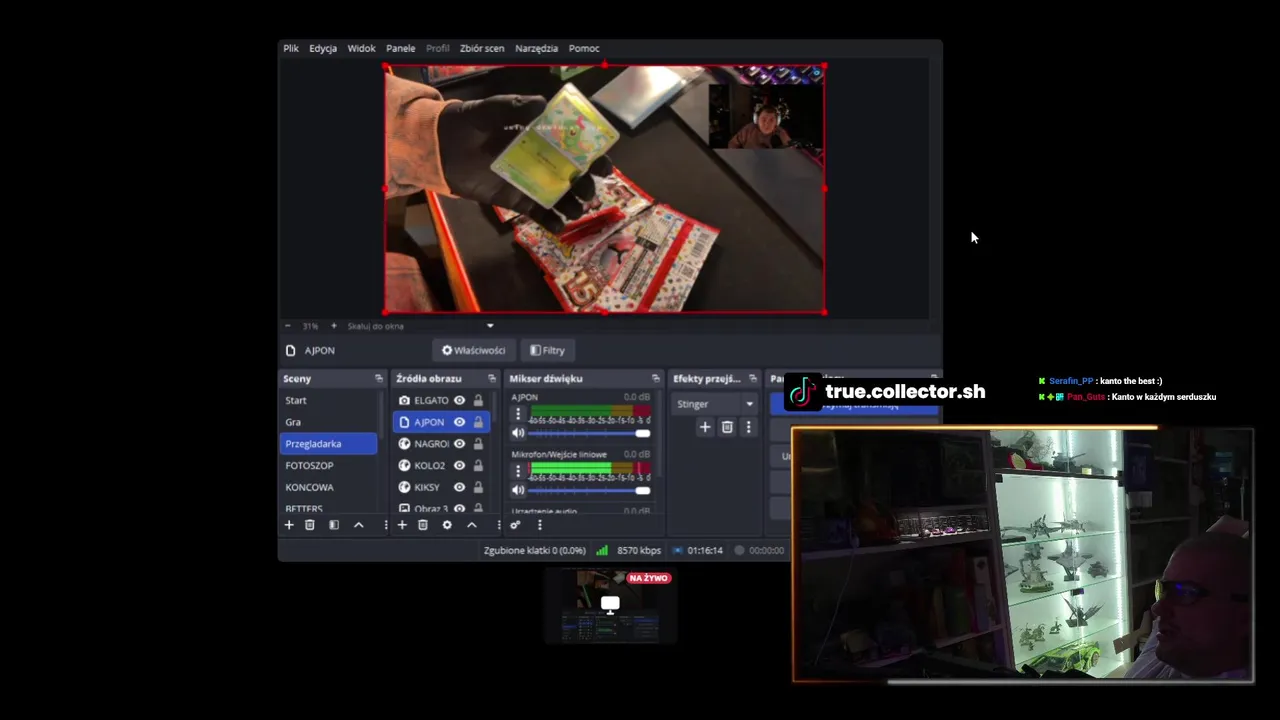Open source properties gear in Źródła toolbar
This screenshot has height=720, width=1280.
447,525
